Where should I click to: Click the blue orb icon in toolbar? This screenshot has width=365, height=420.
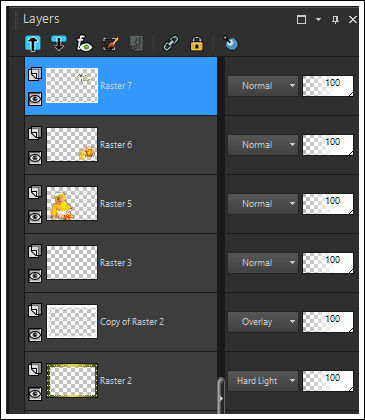click(x=231, y=43)
